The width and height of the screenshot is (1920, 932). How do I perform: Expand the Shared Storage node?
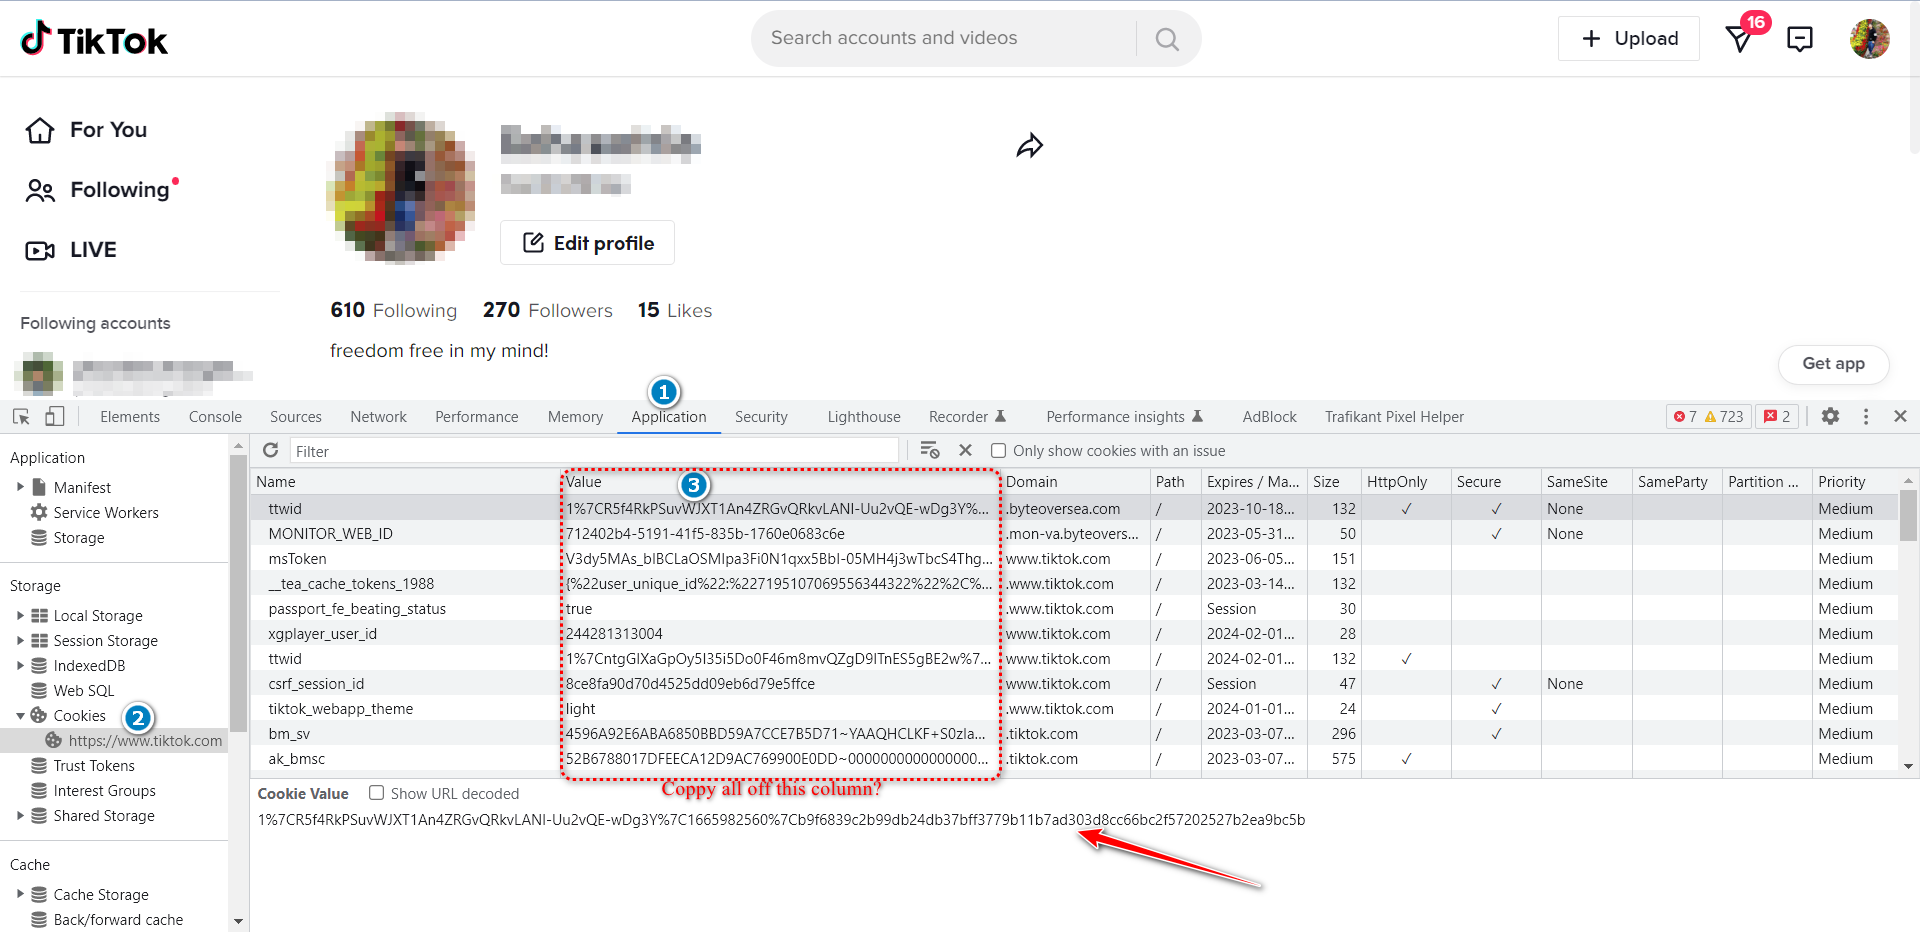click(x=20, y=815)
